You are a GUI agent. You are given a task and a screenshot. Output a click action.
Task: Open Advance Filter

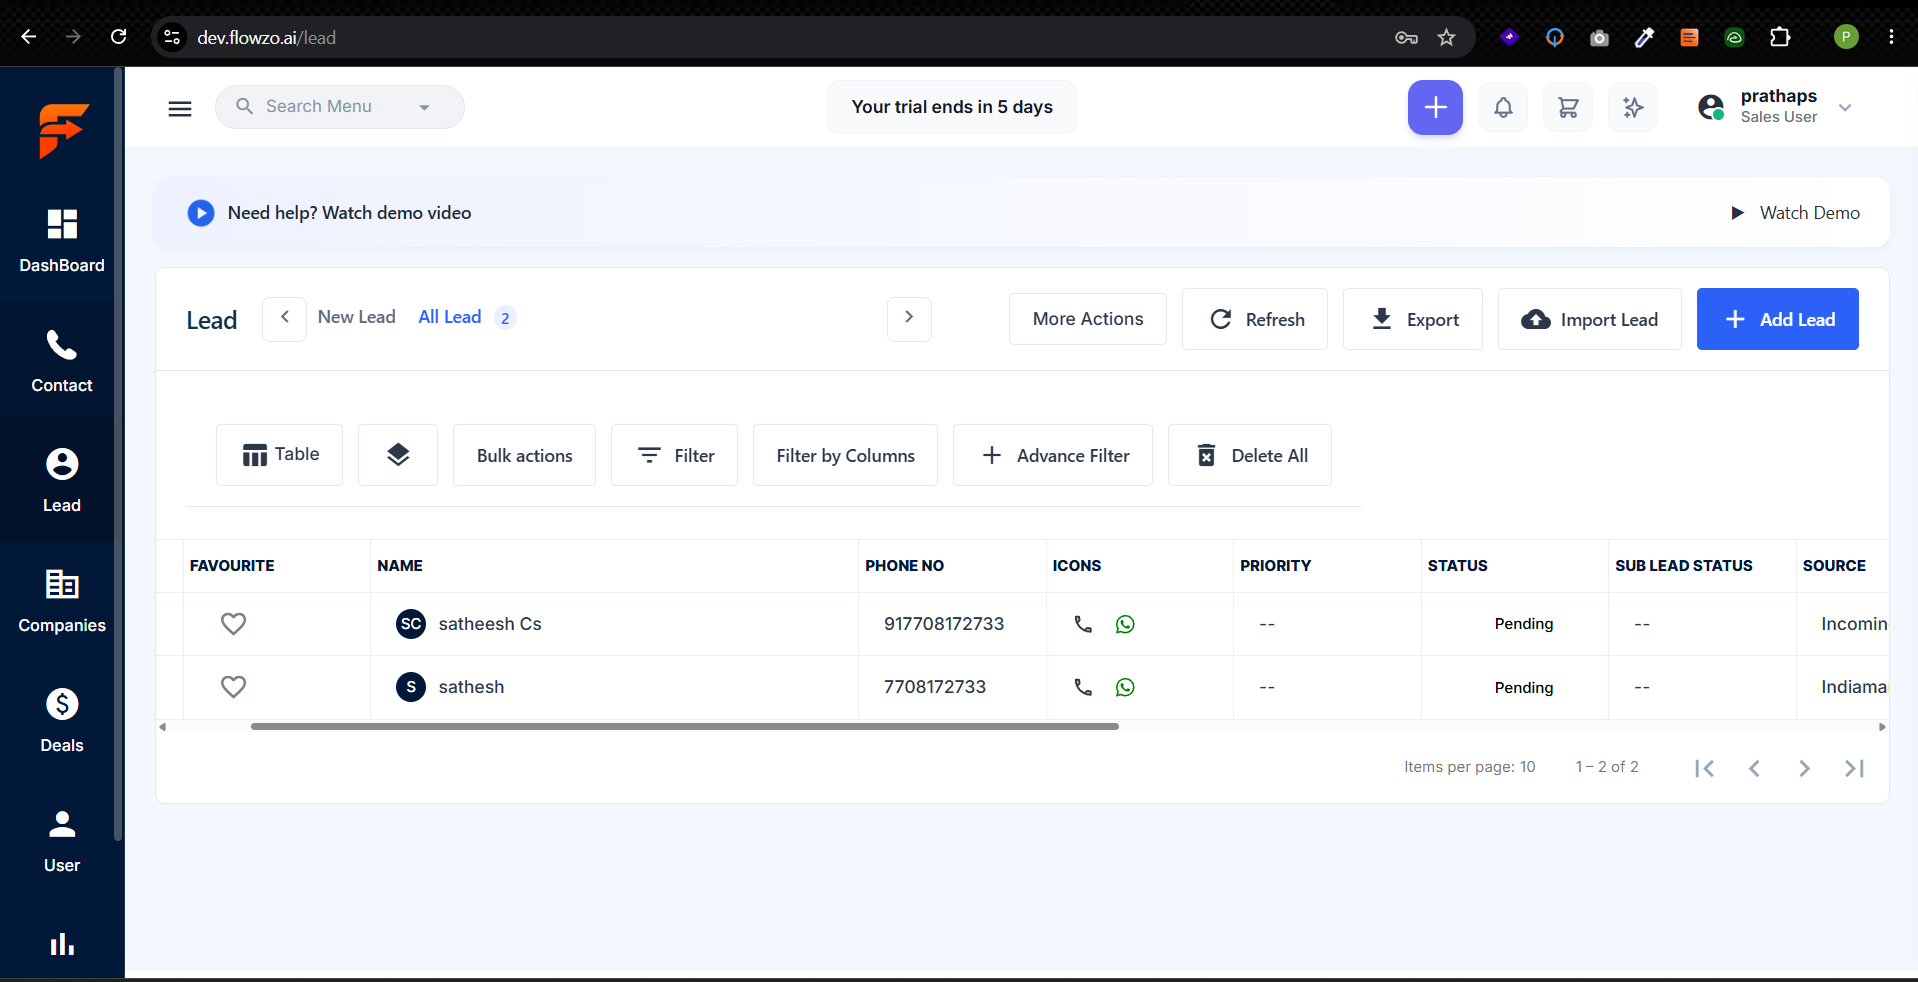click(1053, 455)
